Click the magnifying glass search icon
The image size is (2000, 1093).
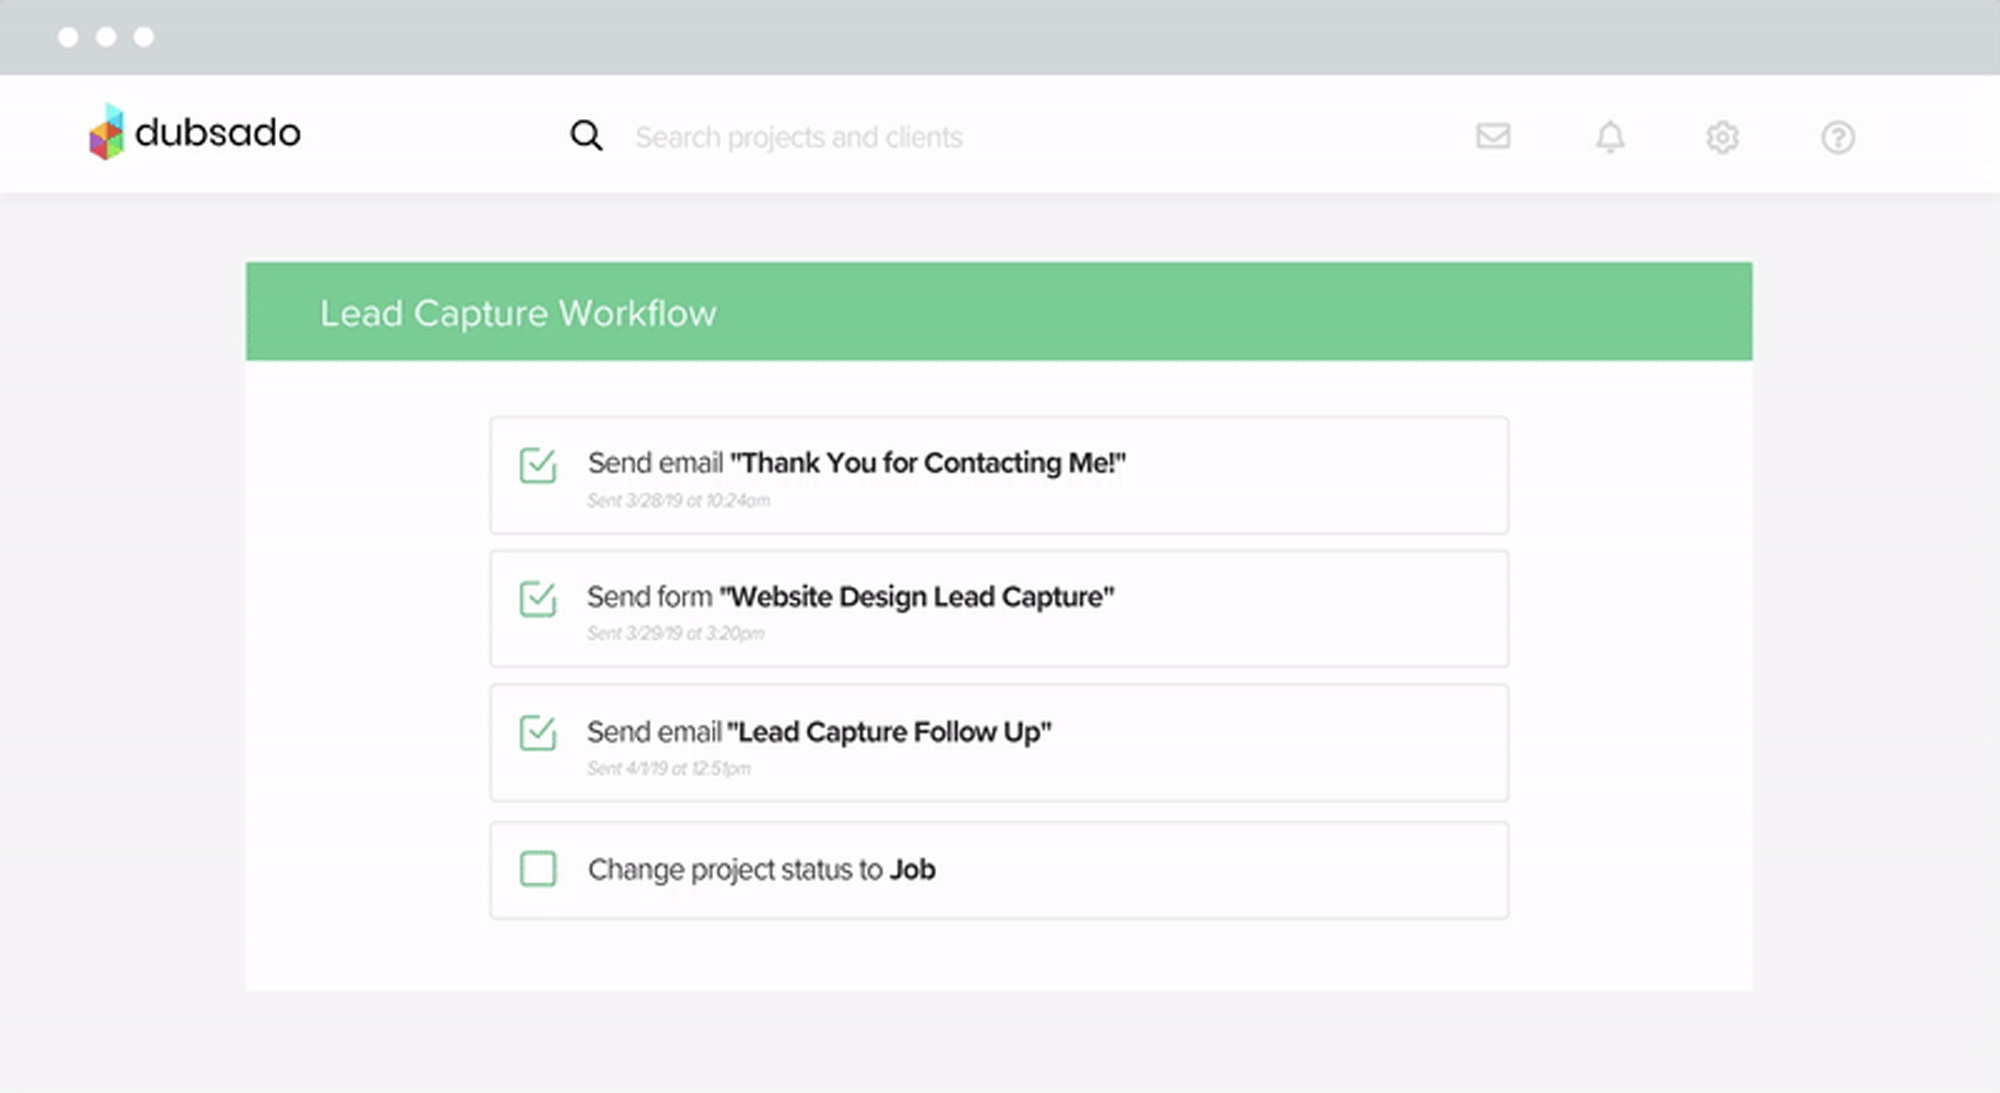pyautogui.click(x=586, y=136)
